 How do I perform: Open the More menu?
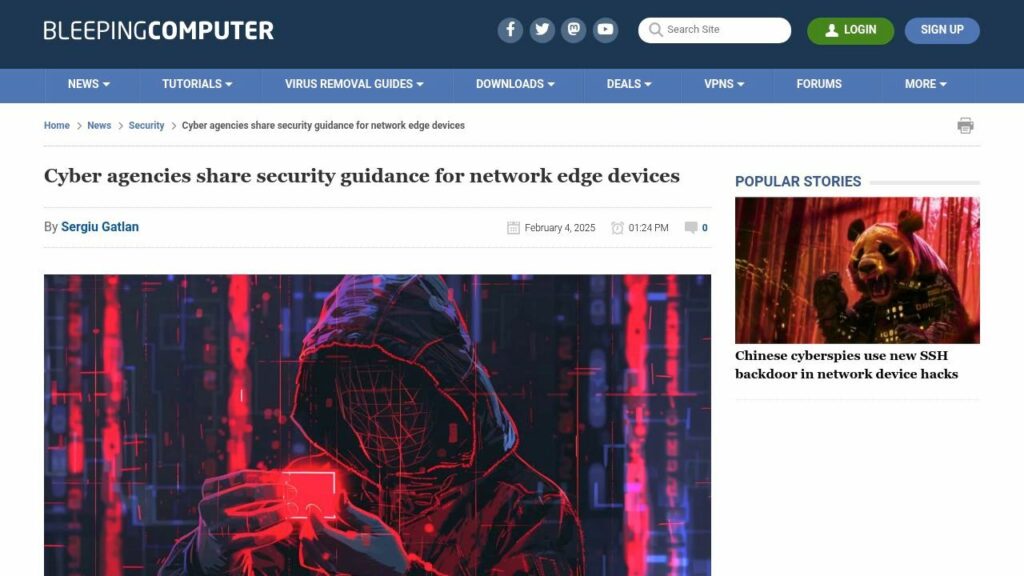coord(925,84)
